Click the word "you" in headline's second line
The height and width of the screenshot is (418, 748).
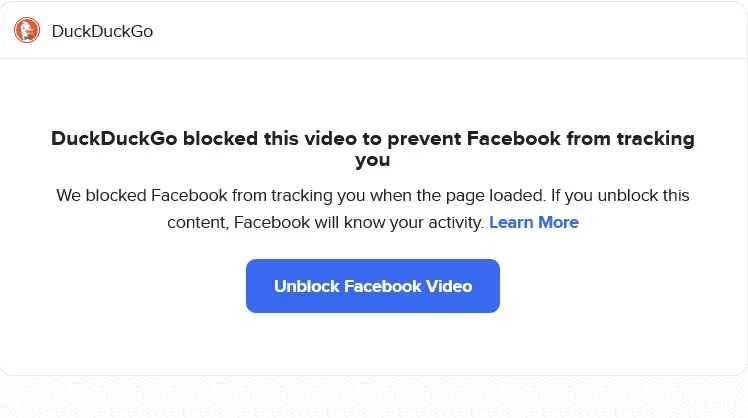click(373, 160)
